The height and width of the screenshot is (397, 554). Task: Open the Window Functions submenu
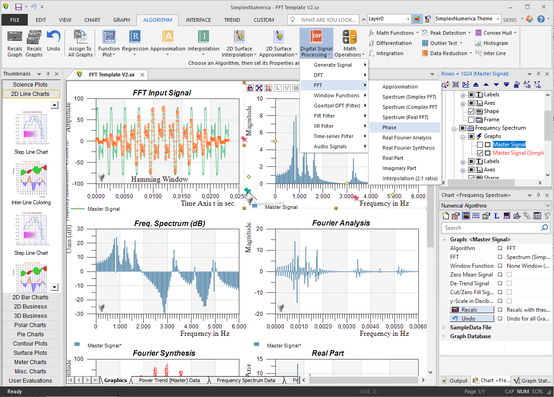point(334,95)
